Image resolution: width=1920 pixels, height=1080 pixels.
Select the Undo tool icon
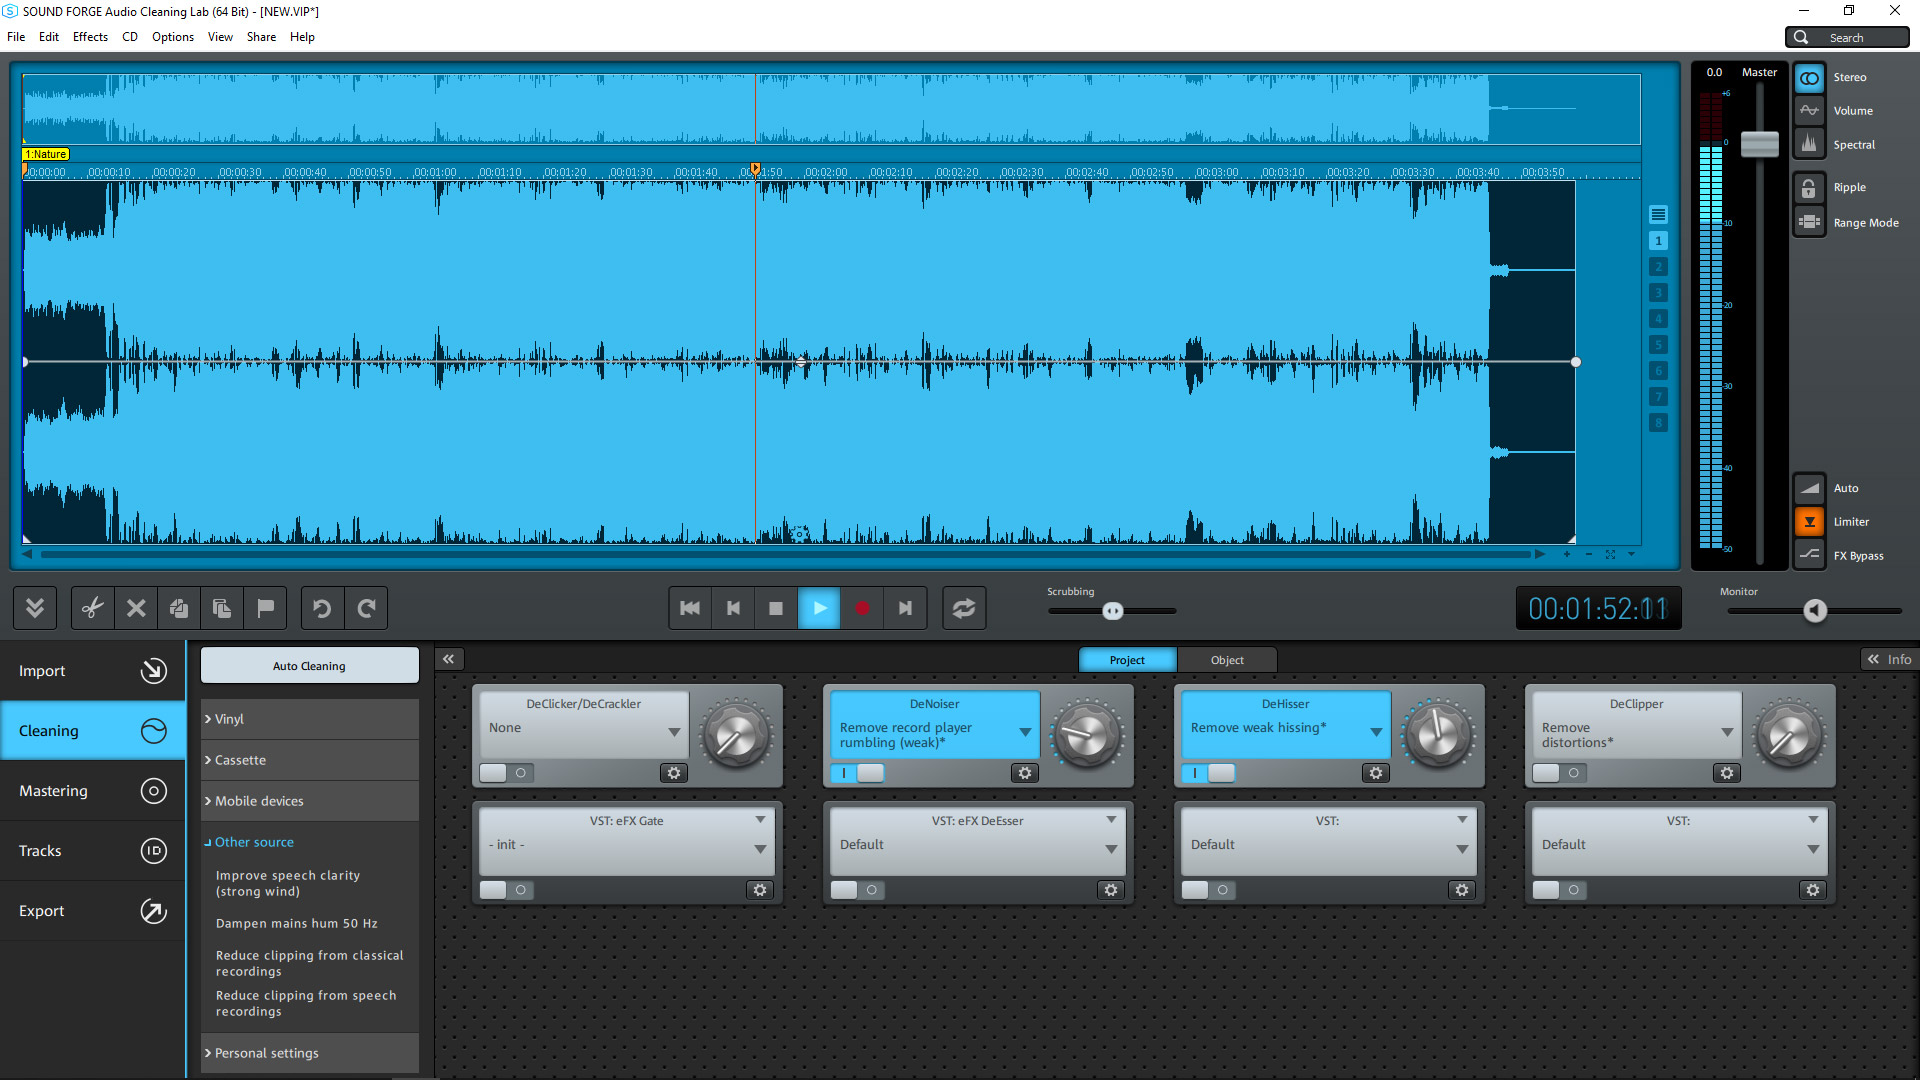[x=322, y=608]
